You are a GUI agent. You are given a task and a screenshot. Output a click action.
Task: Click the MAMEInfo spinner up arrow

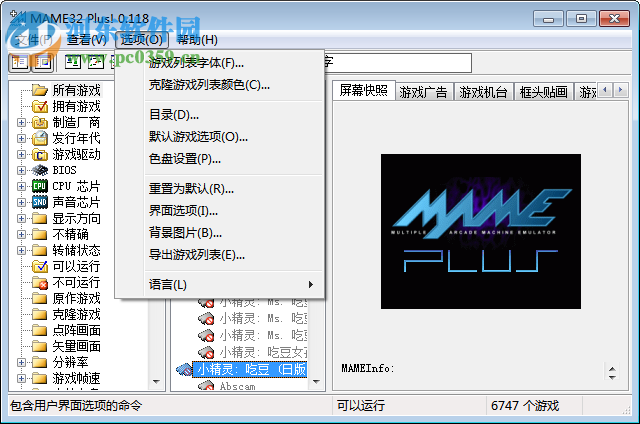click(x=612, y=369)
